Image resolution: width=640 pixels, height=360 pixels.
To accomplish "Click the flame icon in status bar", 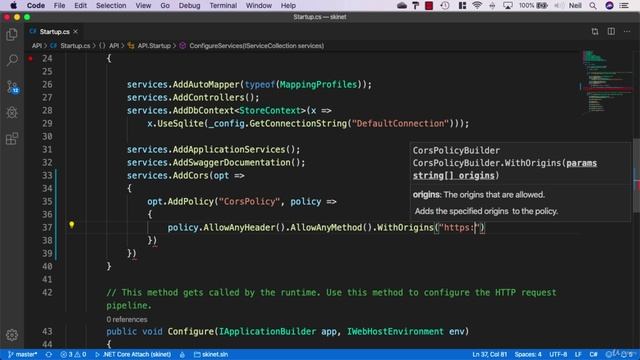I will click(182, 354).
